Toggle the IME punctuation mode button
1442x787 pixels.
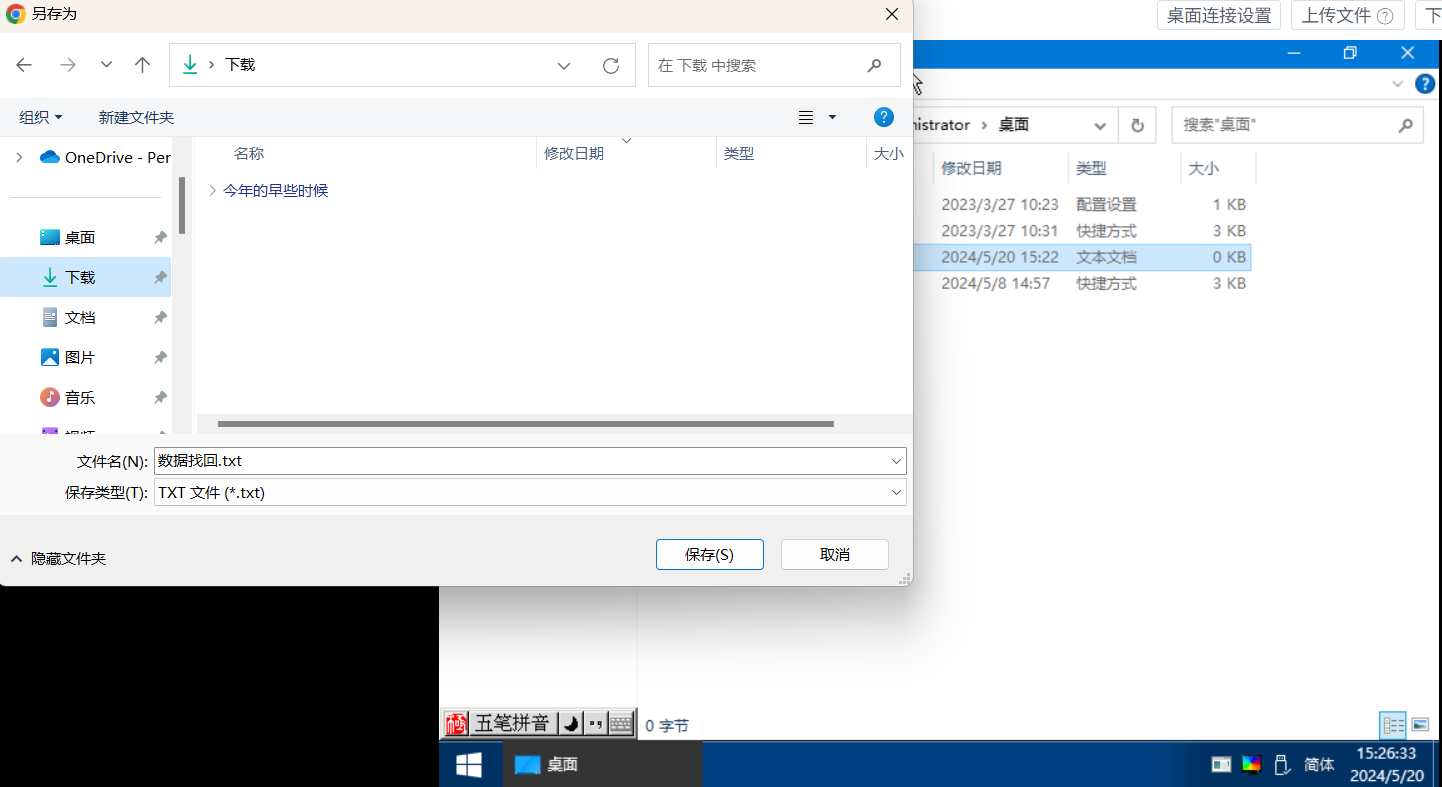click(x=596, y=723)
